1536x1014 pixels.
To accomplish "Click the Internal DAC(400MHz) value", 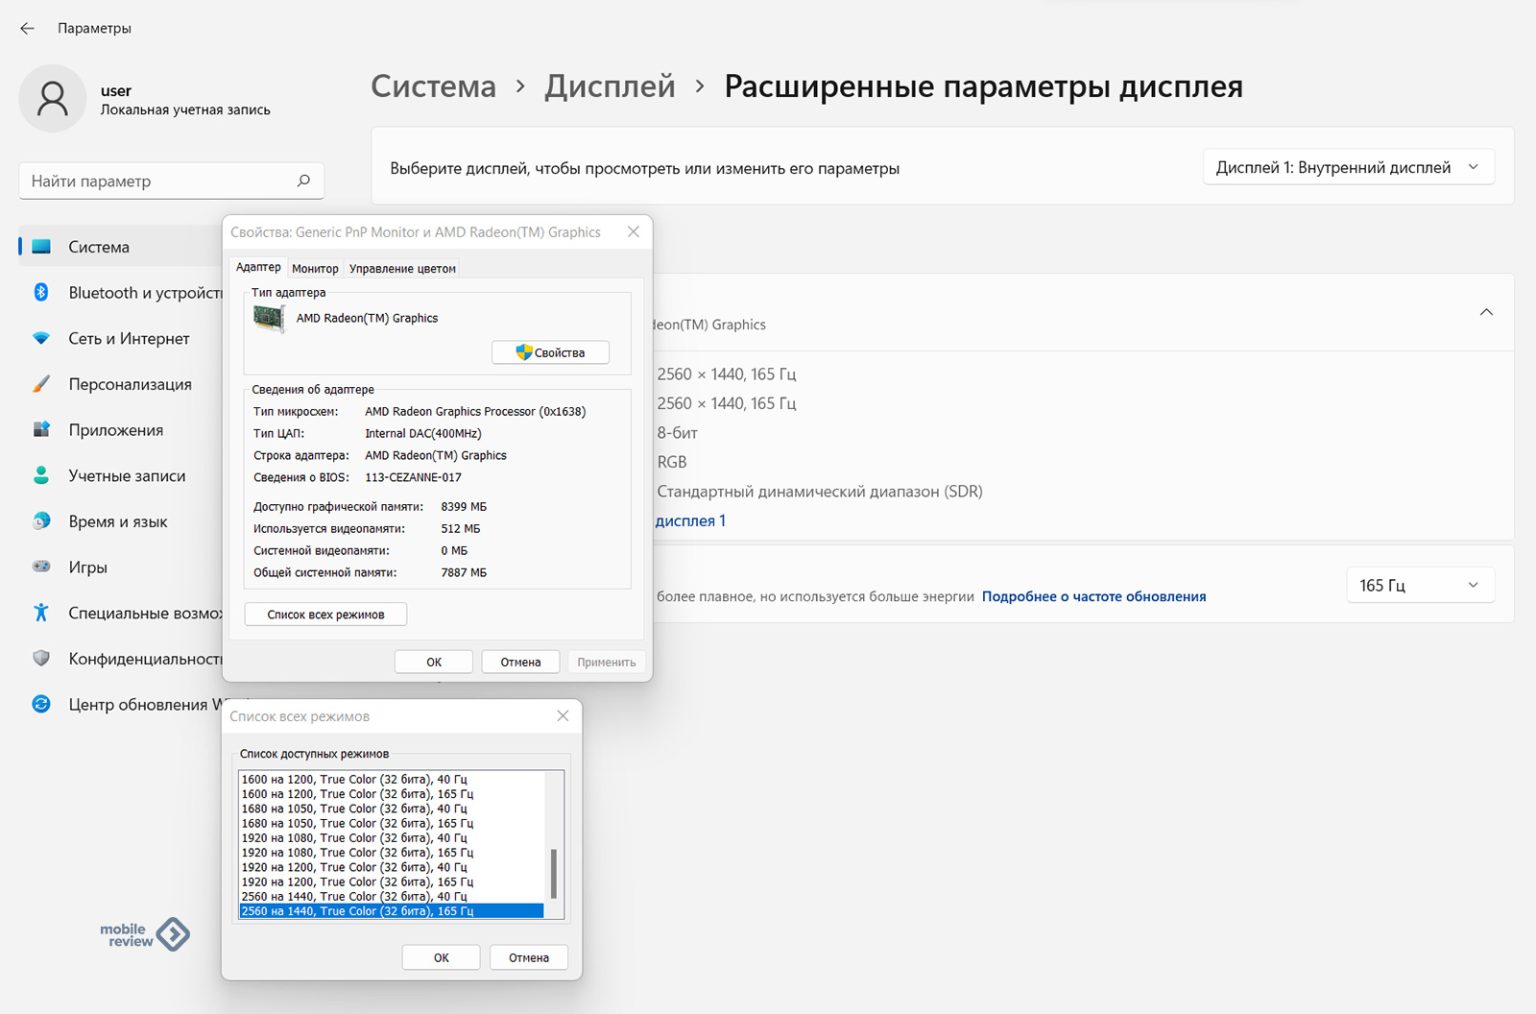I will pos(423,433).
